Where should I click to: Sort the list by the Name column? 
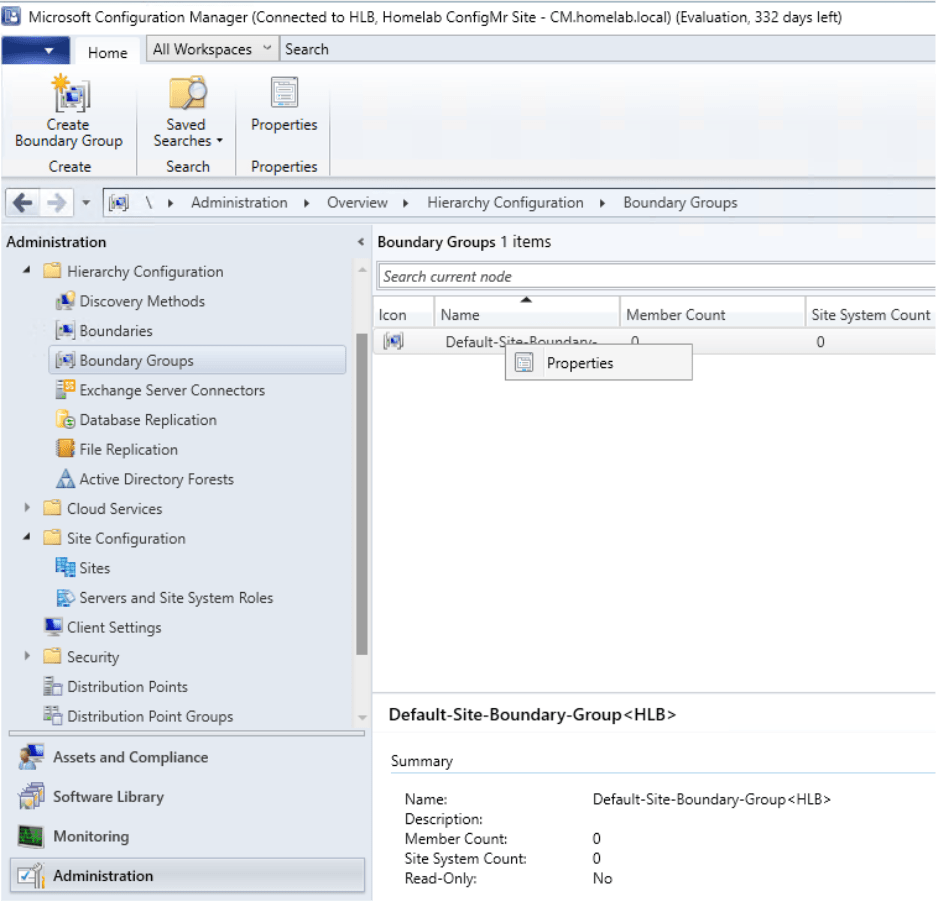pos(461,314)
